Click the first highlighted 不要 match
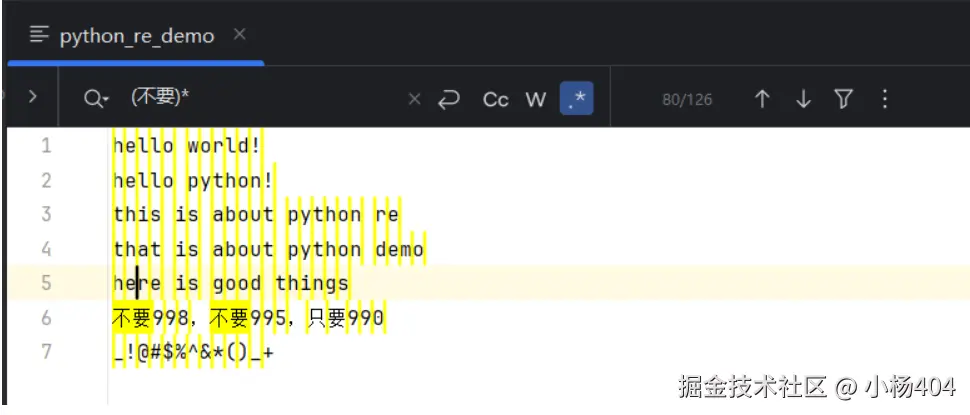This screenshot has width=970, height=415. 133,318
